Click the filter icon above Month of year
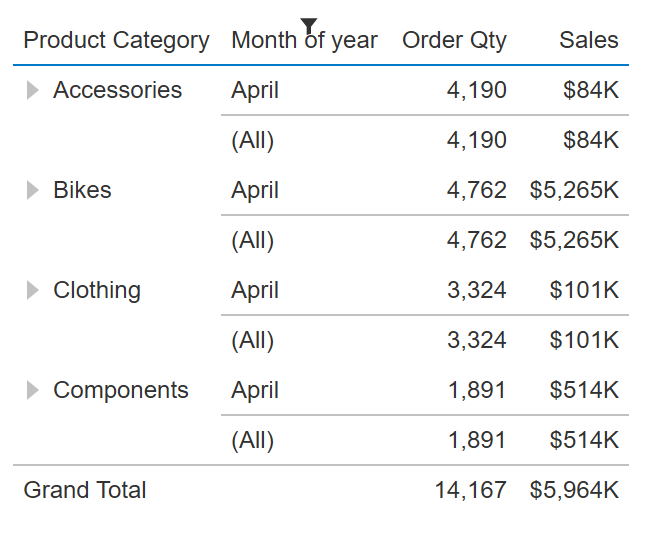The width and height of the screenshot is (665, 541). [309, 25]
